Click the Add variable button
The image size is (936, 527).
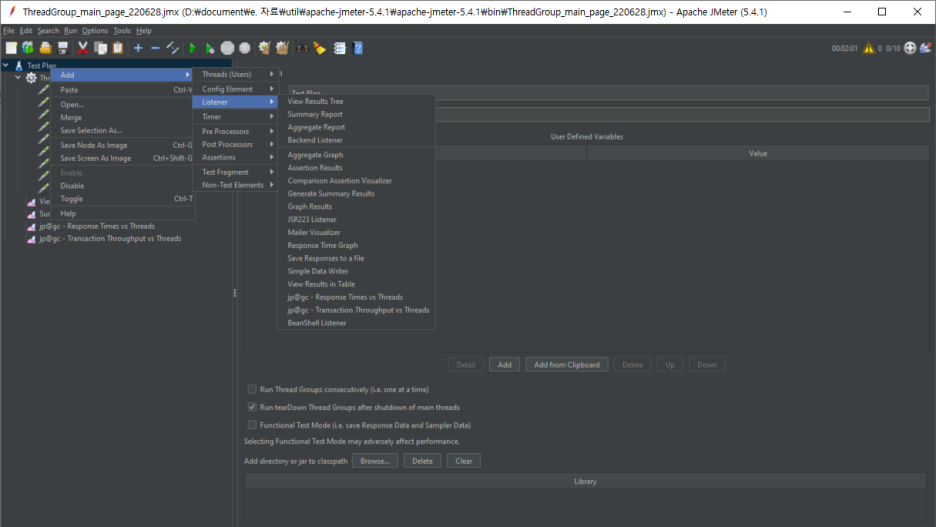point(504,365)
